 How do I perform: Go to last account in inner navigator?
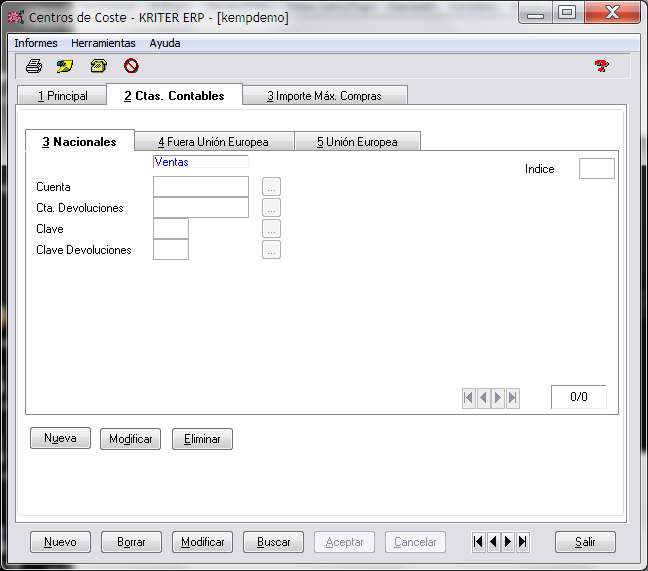pyautogui.click(x=512, y=398)
